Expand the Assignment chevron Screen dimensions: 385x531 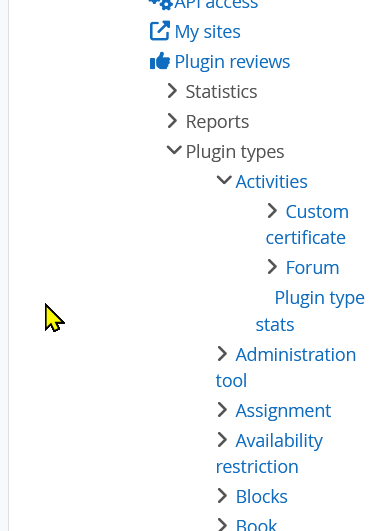pos(222,410)
